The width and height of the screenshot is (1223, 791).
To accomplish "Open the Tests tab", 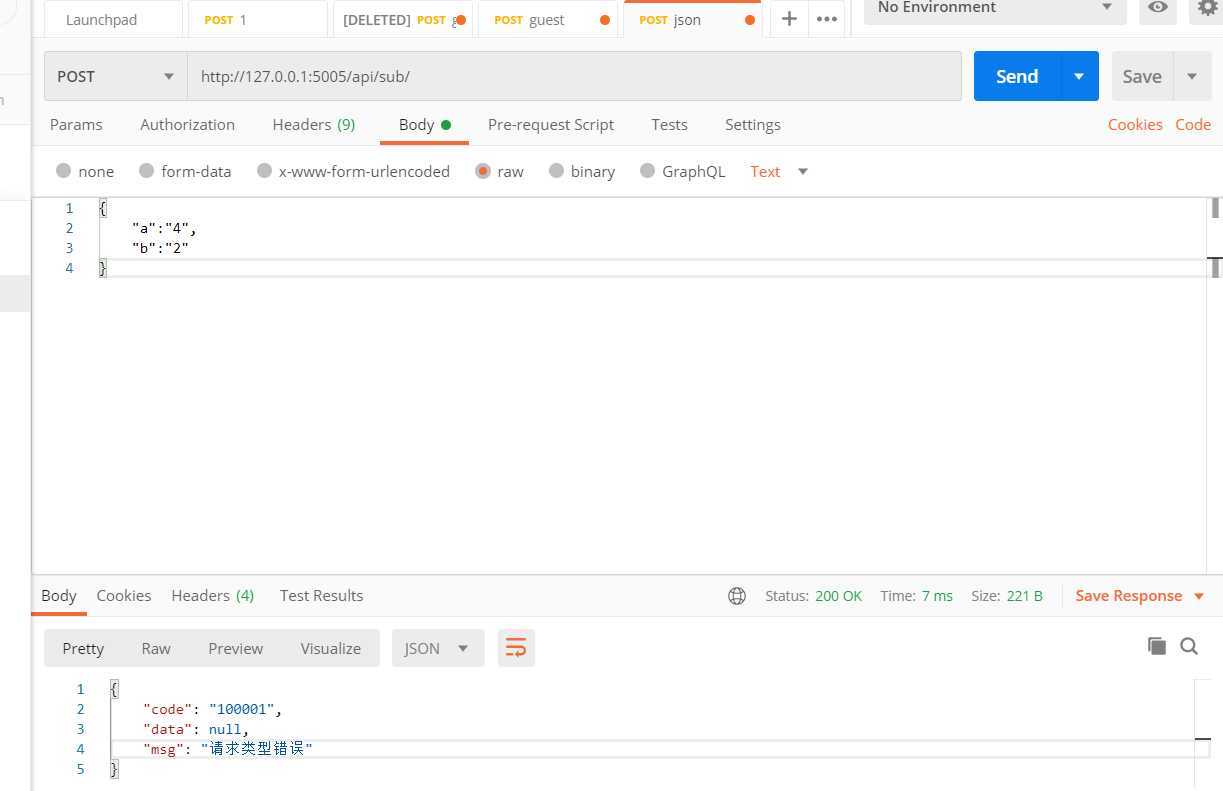I will point(669,125).
